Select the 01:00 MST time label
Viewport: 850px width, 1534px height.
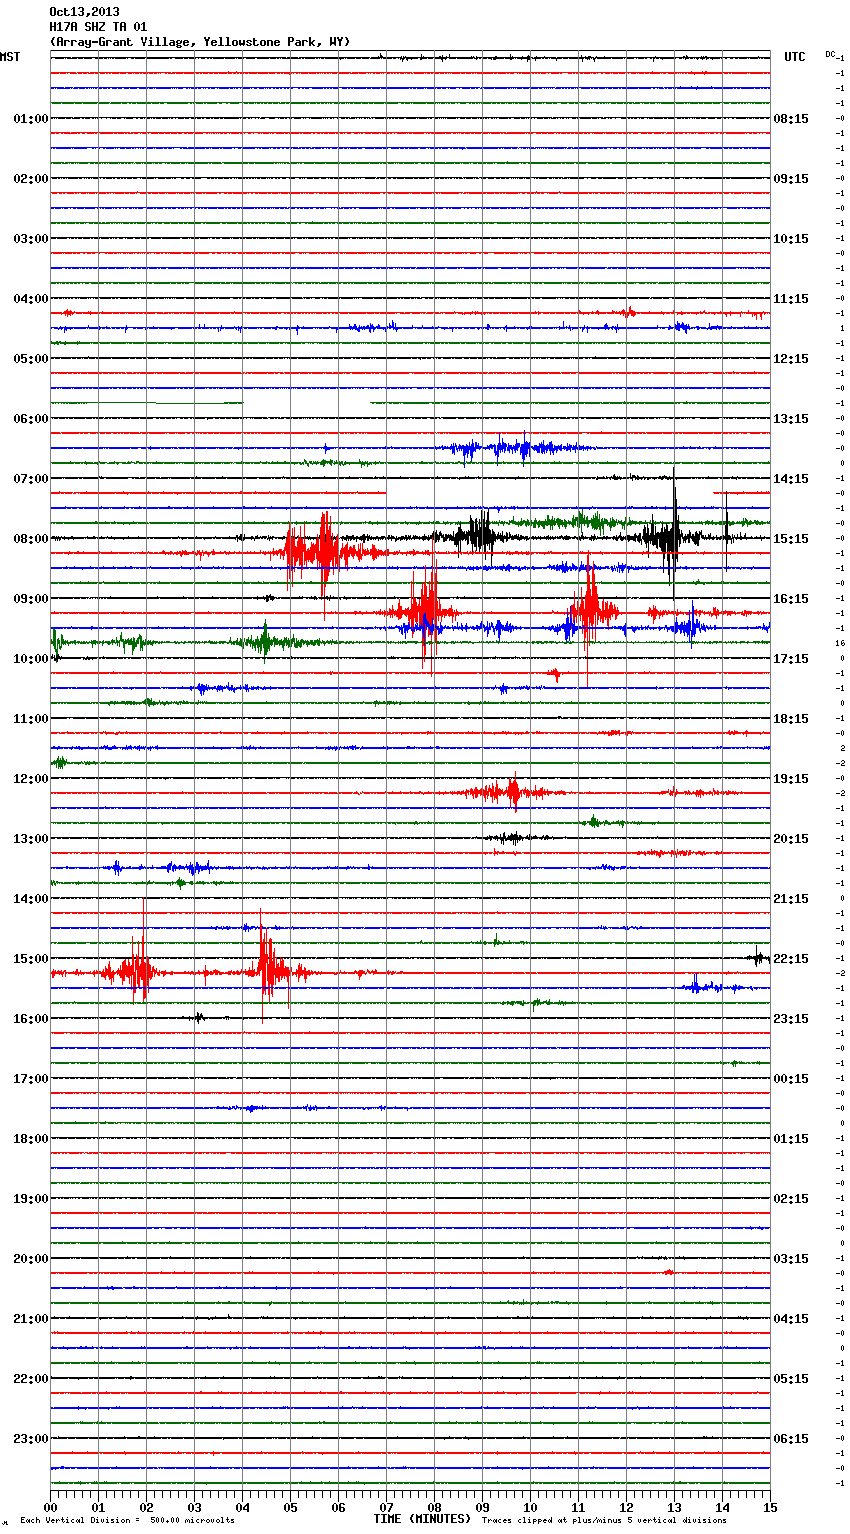[x=31, y=119]
